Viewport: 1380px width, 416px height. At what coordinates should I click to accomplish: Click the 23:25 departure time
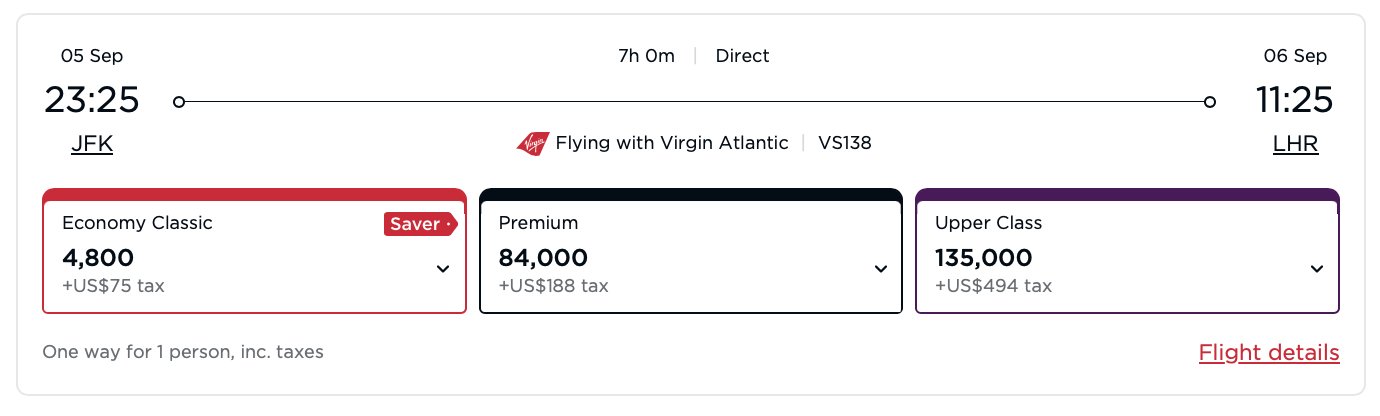point(92,100)
